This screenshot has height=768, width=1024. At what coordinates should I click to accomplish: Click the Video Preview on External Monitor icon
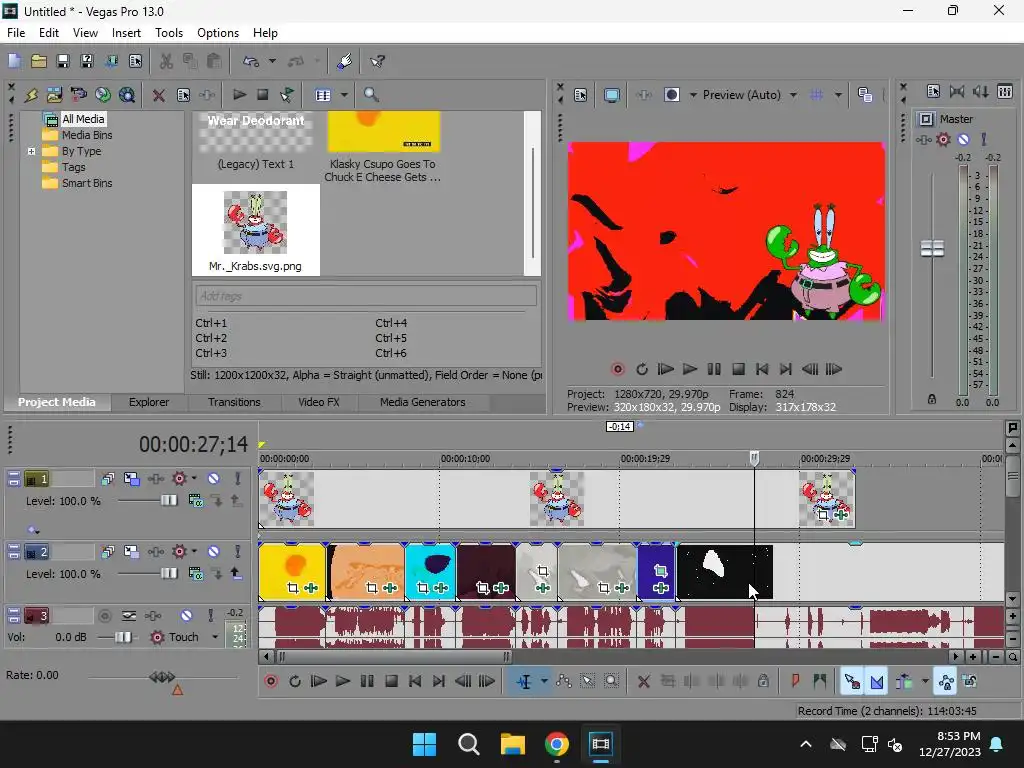pos(611,95)
